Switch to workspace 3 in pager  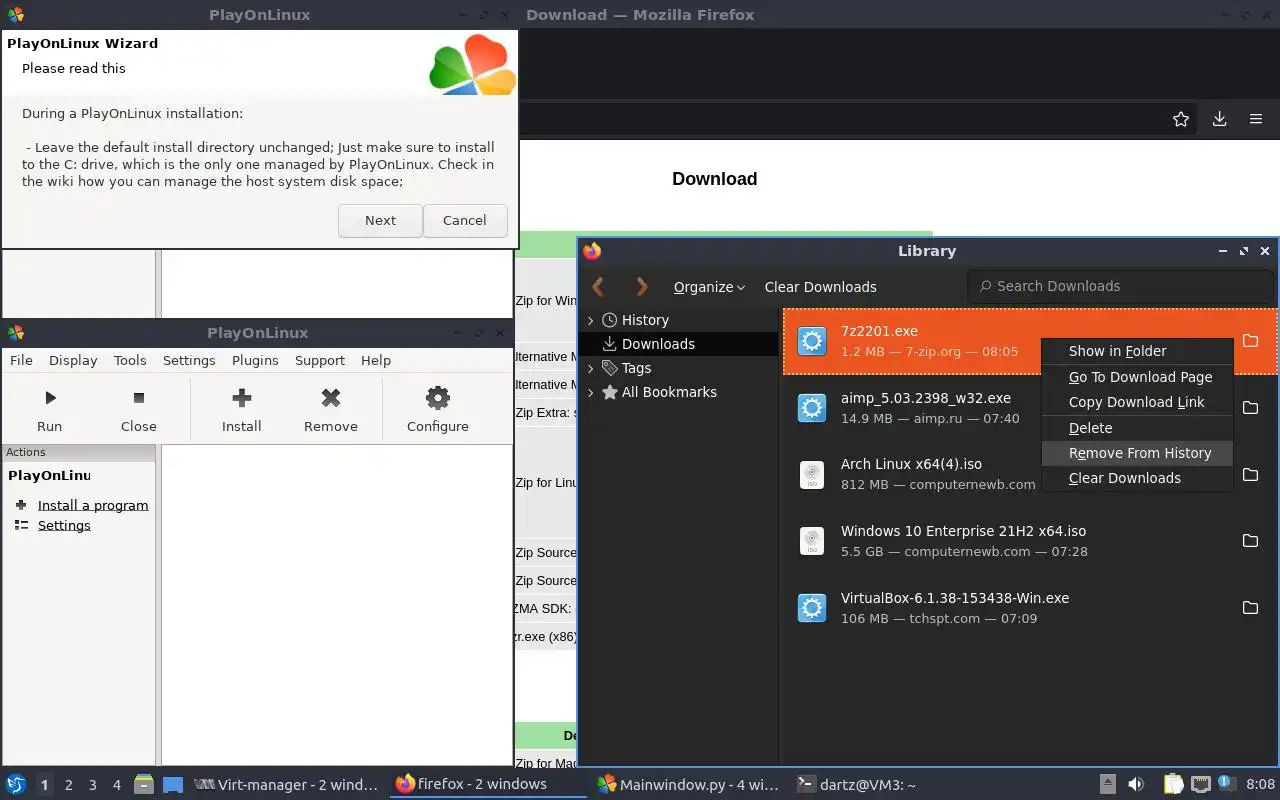click(x=93, y=785)
